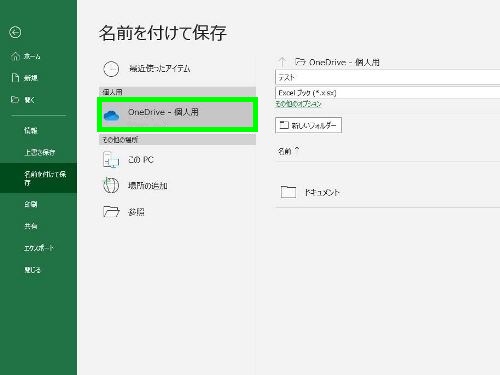Open エクスポート in sidebar
The width and height of the screenshot is (500, 375).
[x=39, y=248]
